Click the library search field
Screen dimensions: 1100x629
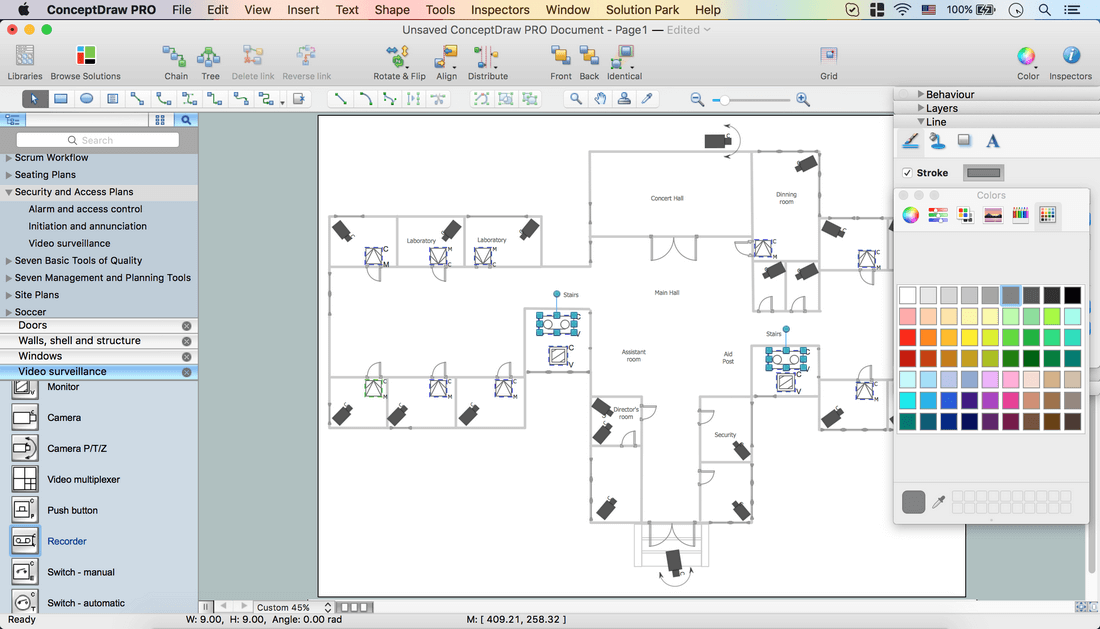click(98, 140)
